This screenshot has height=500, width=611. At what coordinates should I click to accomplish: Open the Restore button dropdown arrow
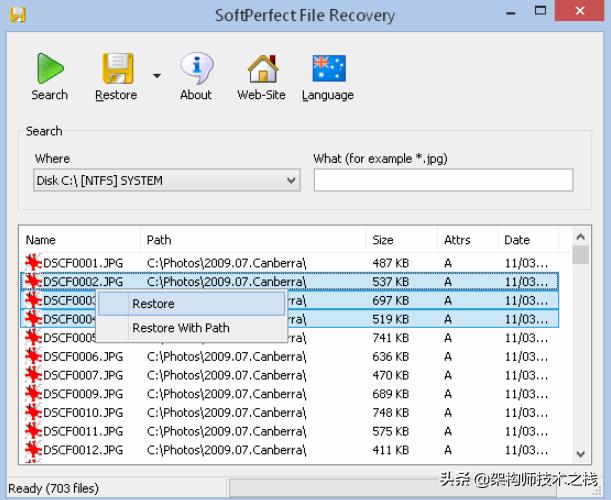pos(157,76)
